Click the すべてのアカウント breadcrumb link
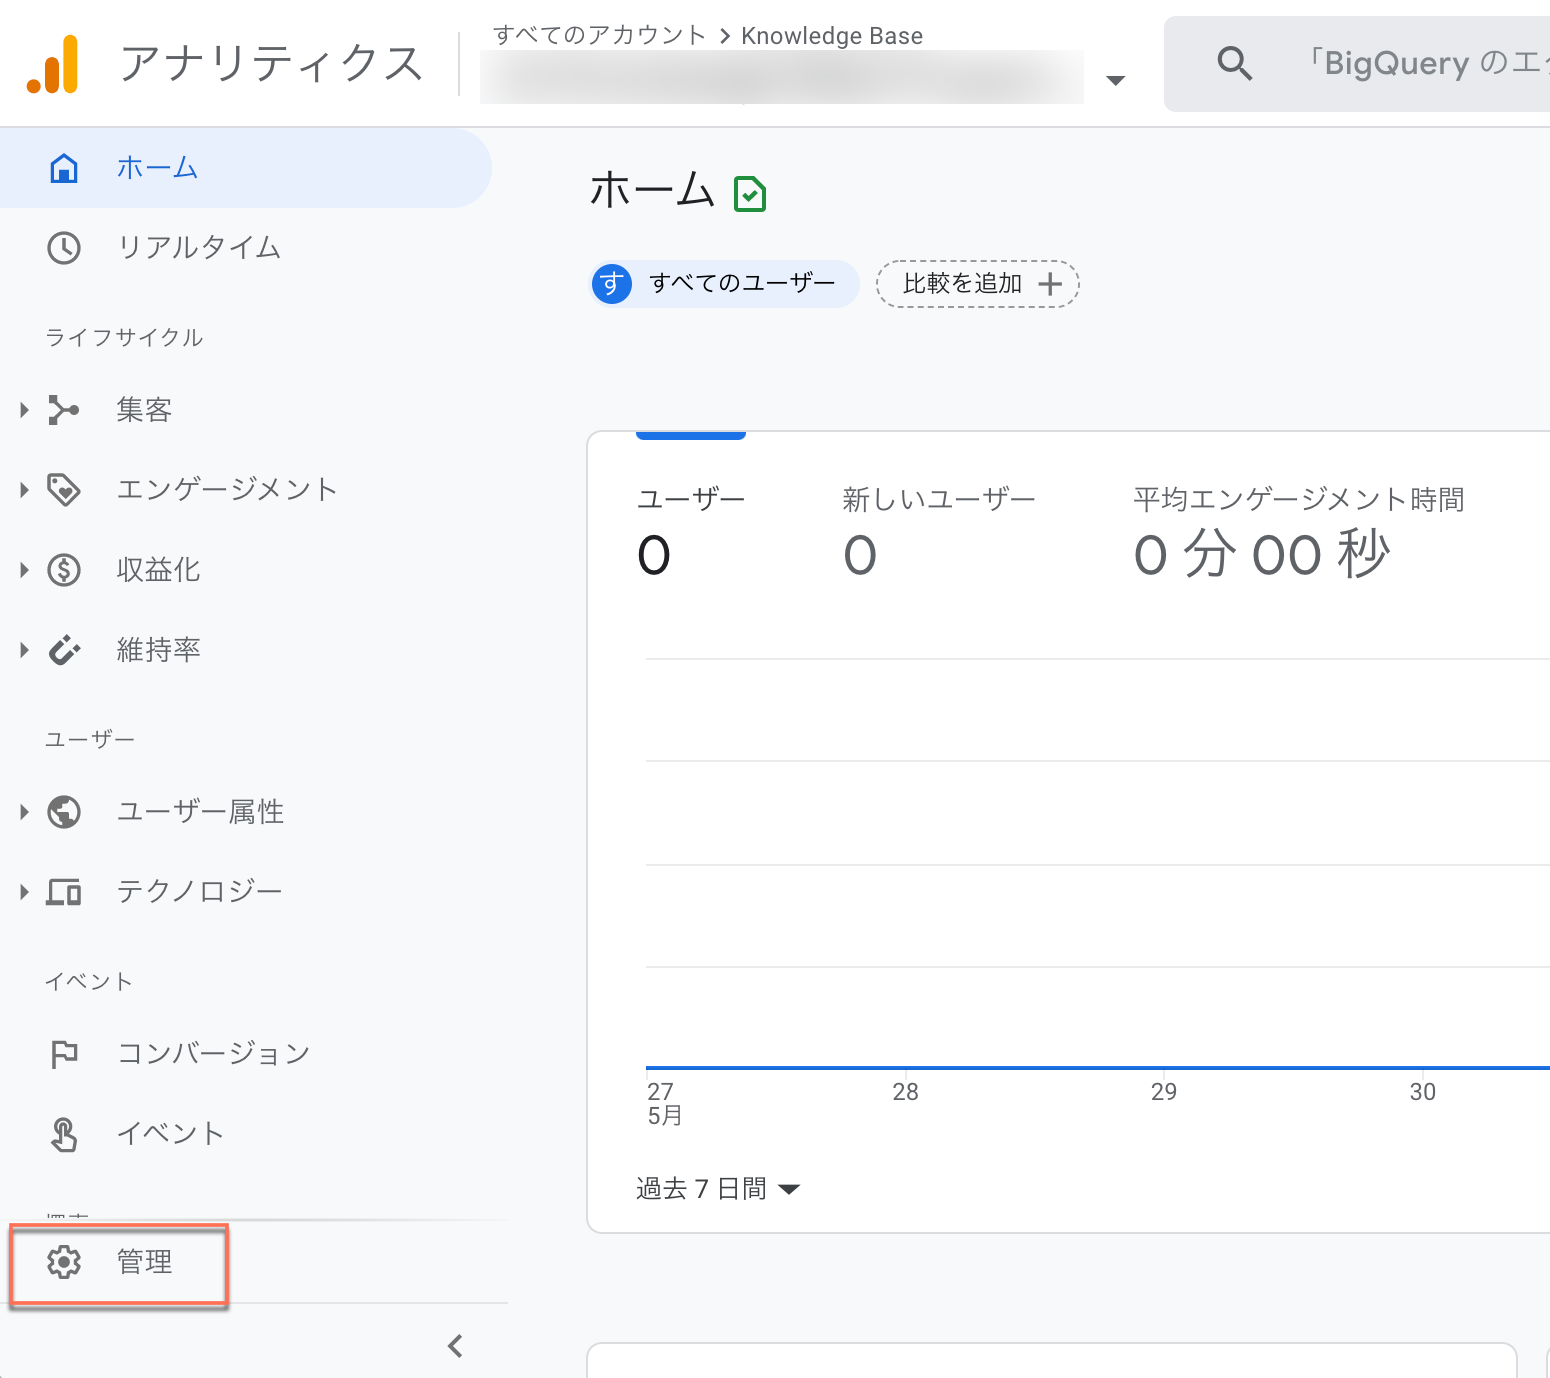1550x1378 pixels. [x=599, y=36]
